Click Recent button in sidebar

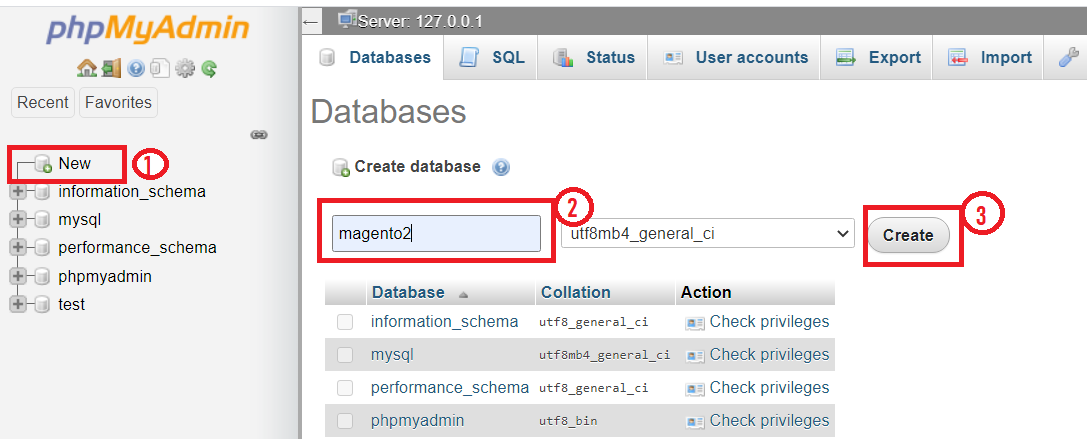pos(43,102)
